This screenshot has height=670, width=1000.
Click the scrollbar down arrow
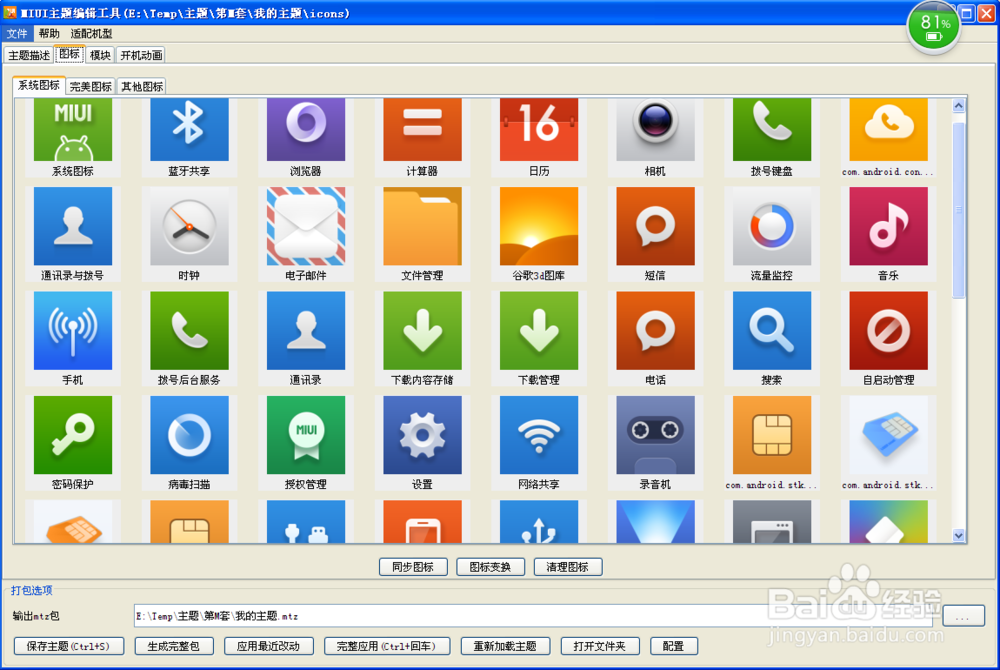959,535
